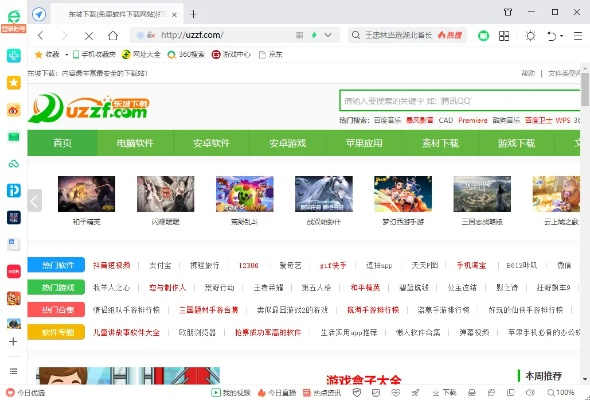Screen dimensions: 590x400
Task: Click the green 热门游戏 label button
Action: coord(56,287)
